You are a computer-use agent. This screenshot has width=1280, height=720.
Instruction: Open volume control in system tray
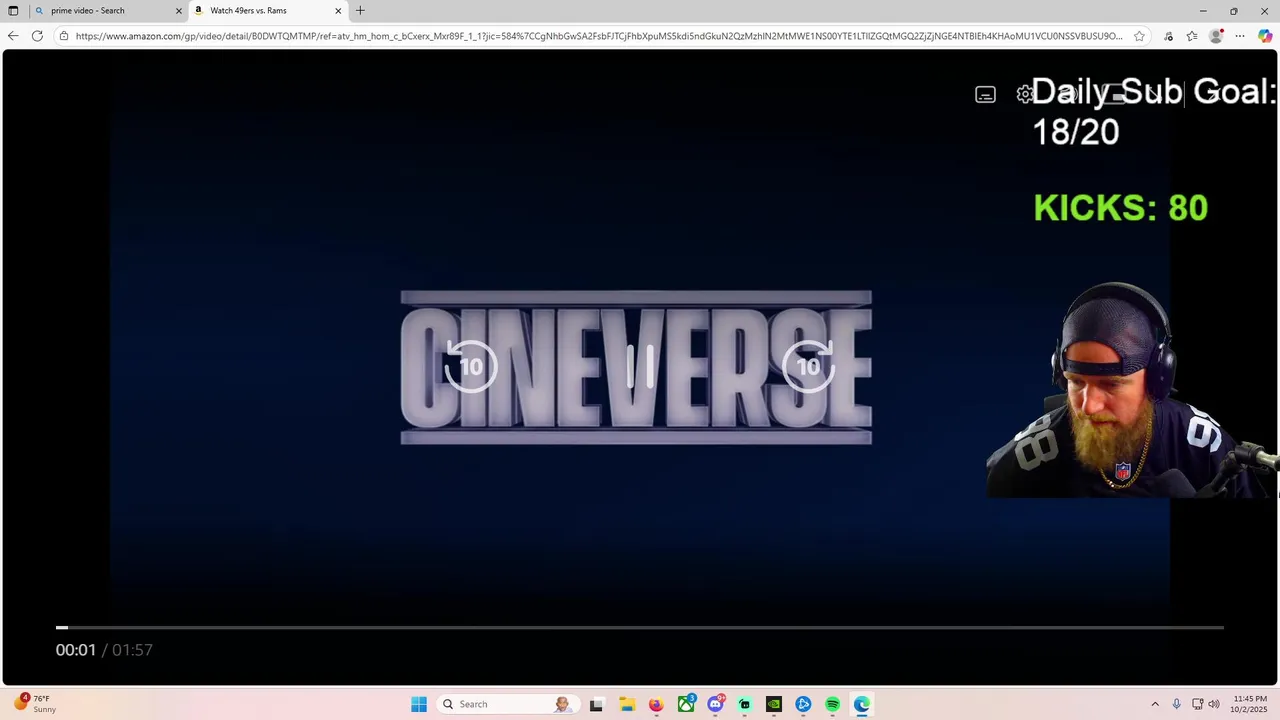(x=1214, y=704)
